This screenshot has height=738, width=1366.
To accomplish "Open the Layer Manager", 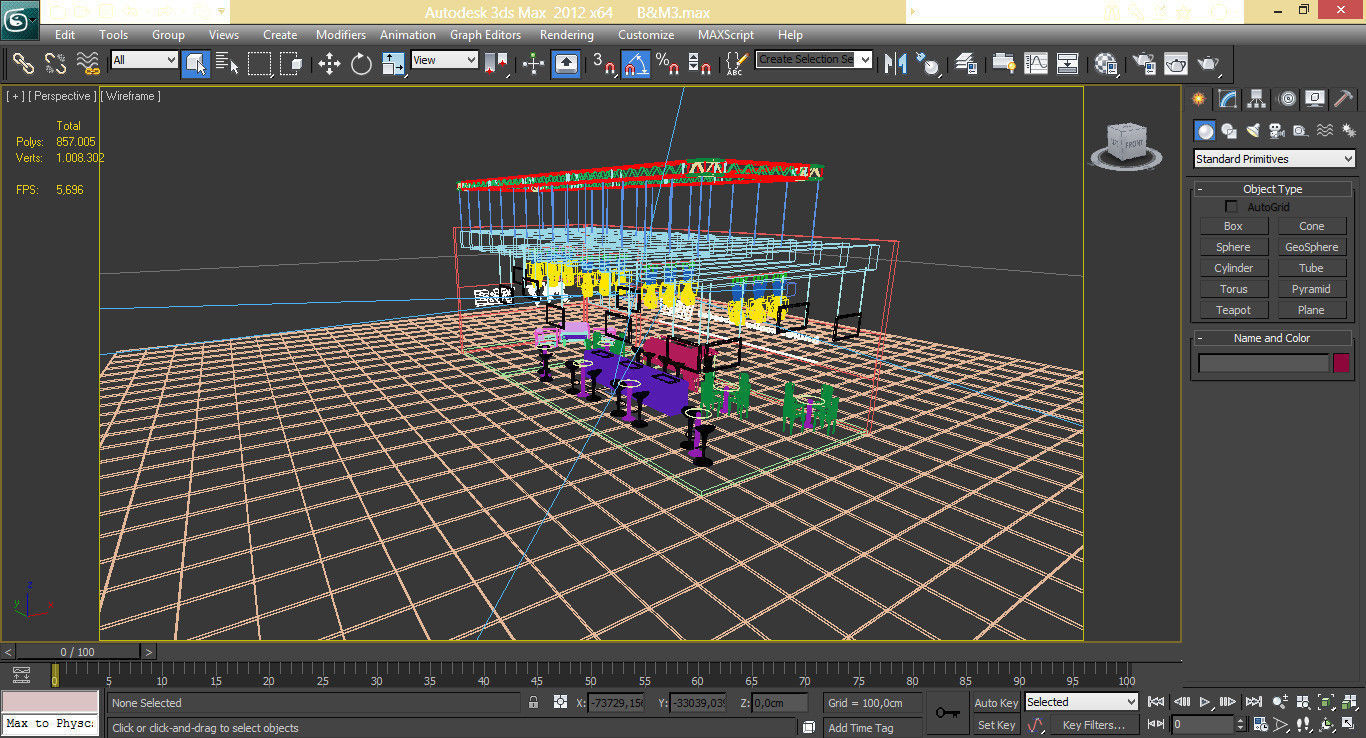I will pos(966,64).
